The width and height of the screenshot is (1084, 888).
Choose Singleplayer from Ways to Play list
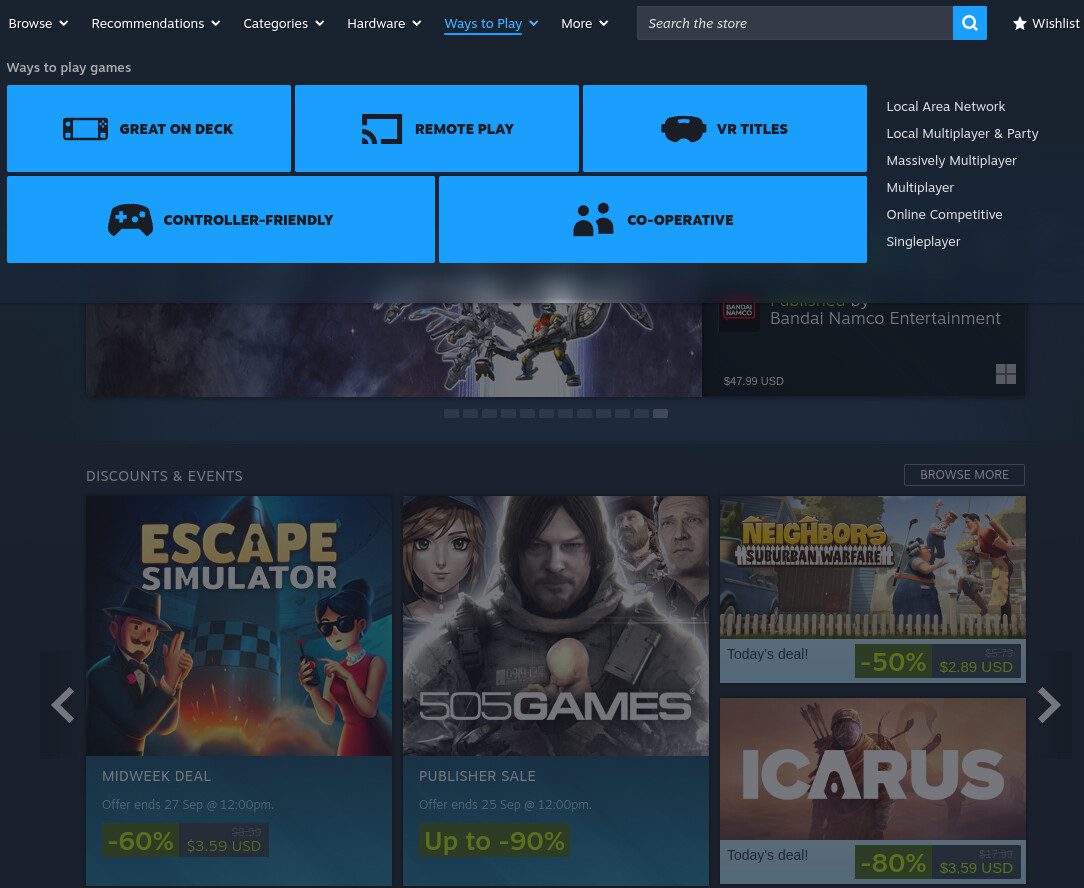[923, 241]
